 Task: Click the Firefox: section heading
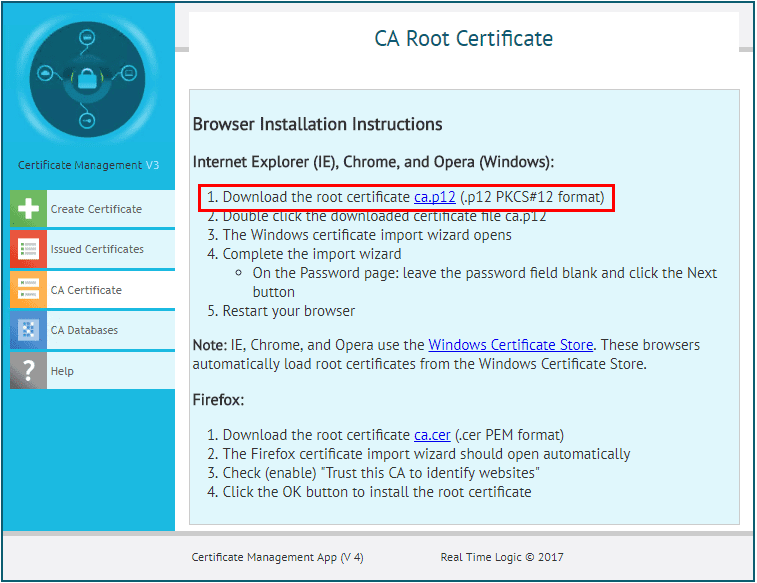pos(218,400)
